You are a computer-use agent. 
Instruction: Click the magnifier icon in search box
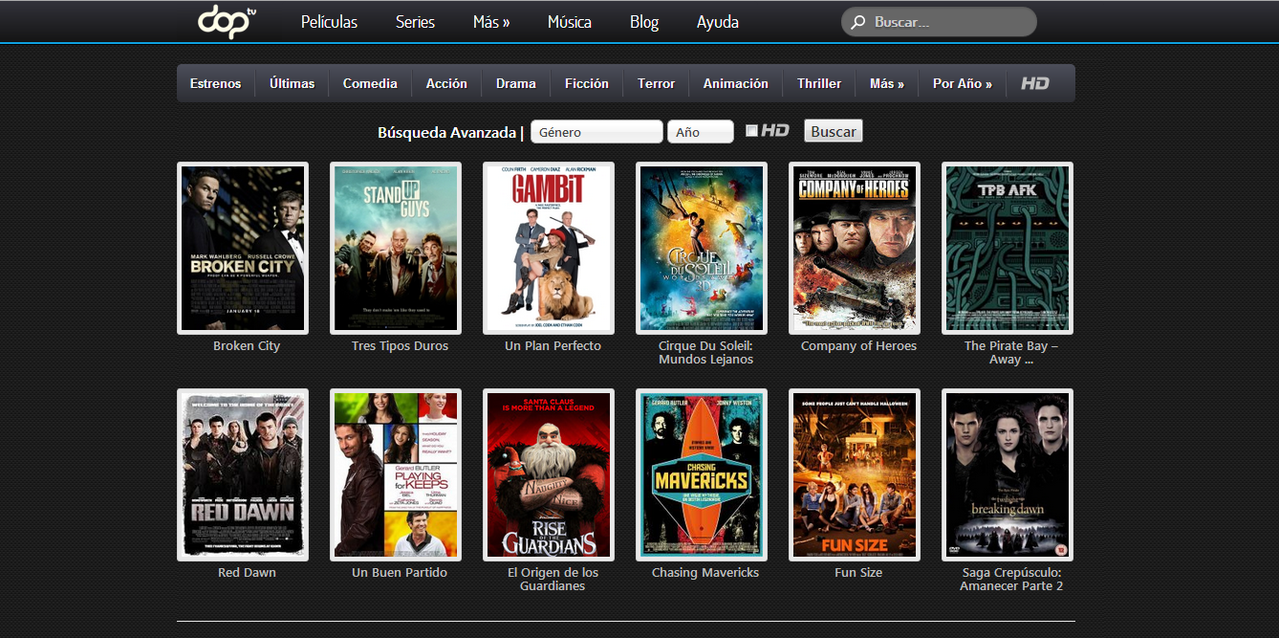pos(858,22)
